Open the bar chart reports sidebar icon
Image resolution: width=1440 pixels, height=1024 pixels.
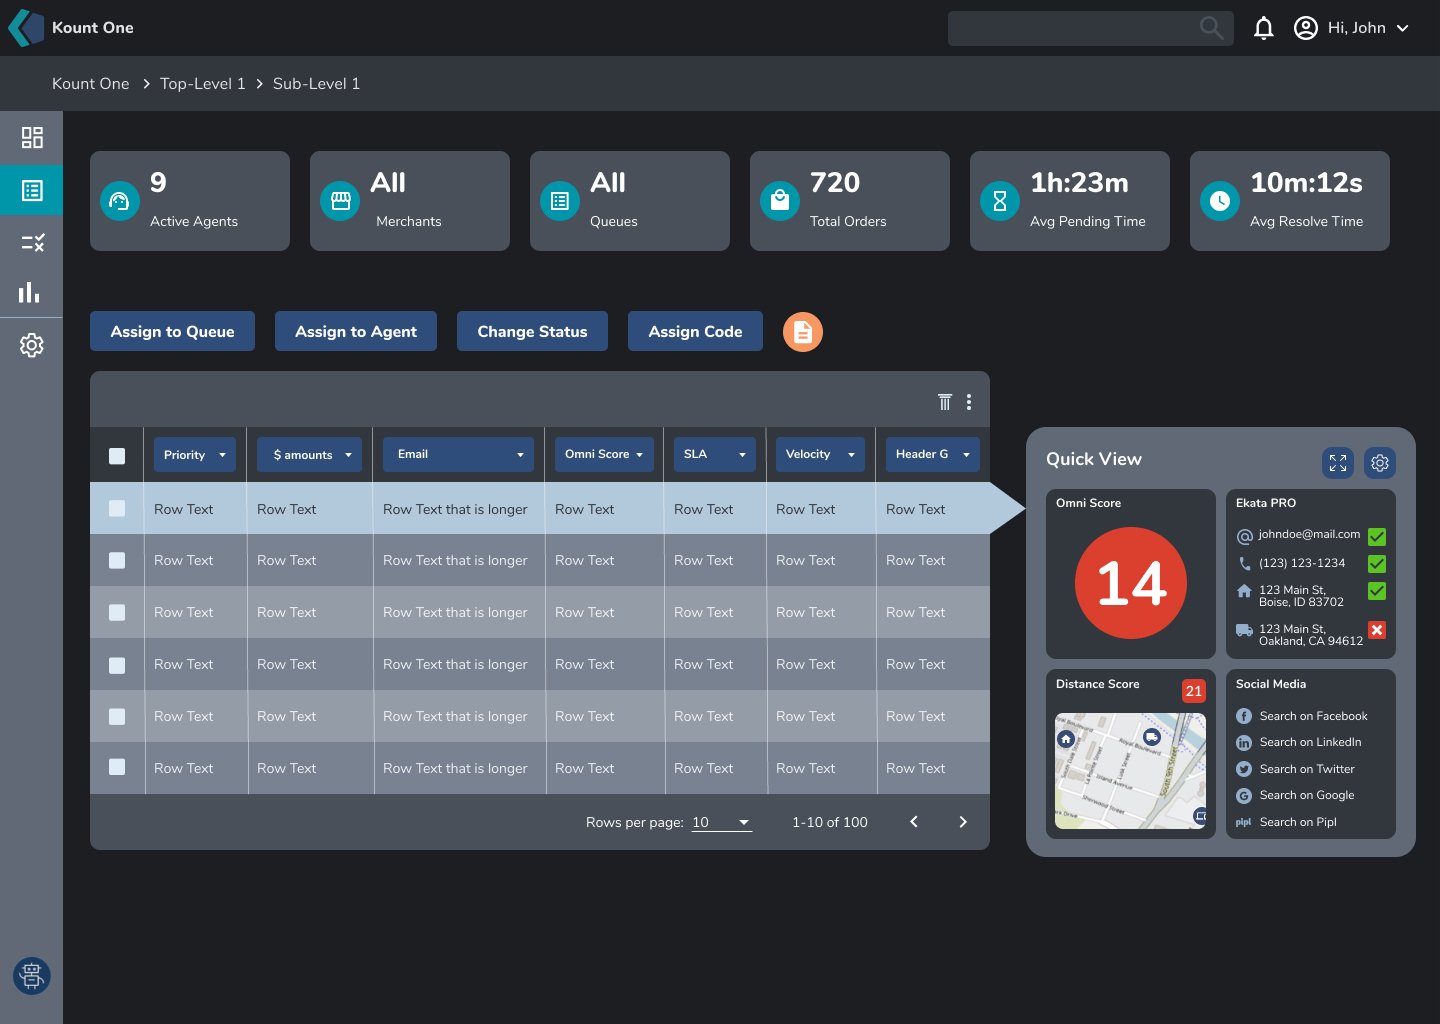[30, 292]
